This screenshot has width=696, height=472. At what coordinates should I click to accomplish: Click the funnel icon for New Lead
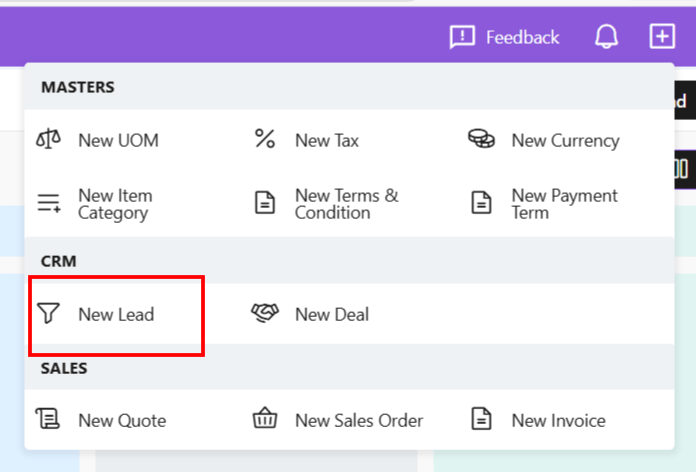coord(48,314)
